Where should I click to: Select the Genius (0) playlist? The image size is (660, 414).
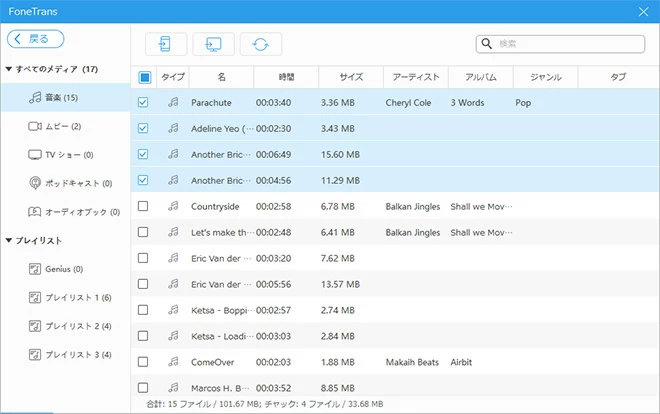[63, 269]
